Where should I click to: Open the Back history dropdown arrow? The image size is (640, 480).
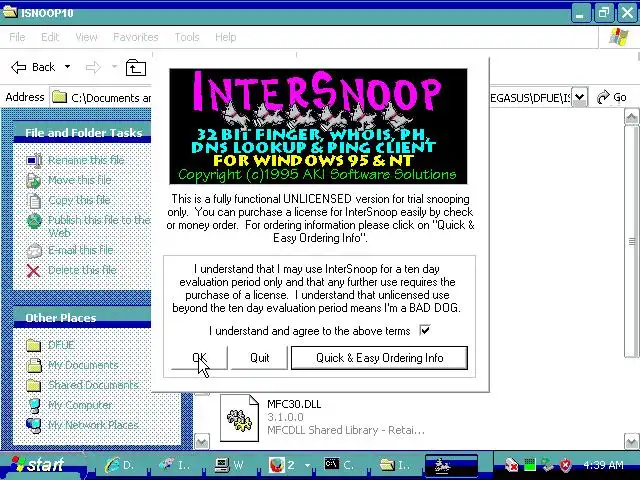pos(67,67)
